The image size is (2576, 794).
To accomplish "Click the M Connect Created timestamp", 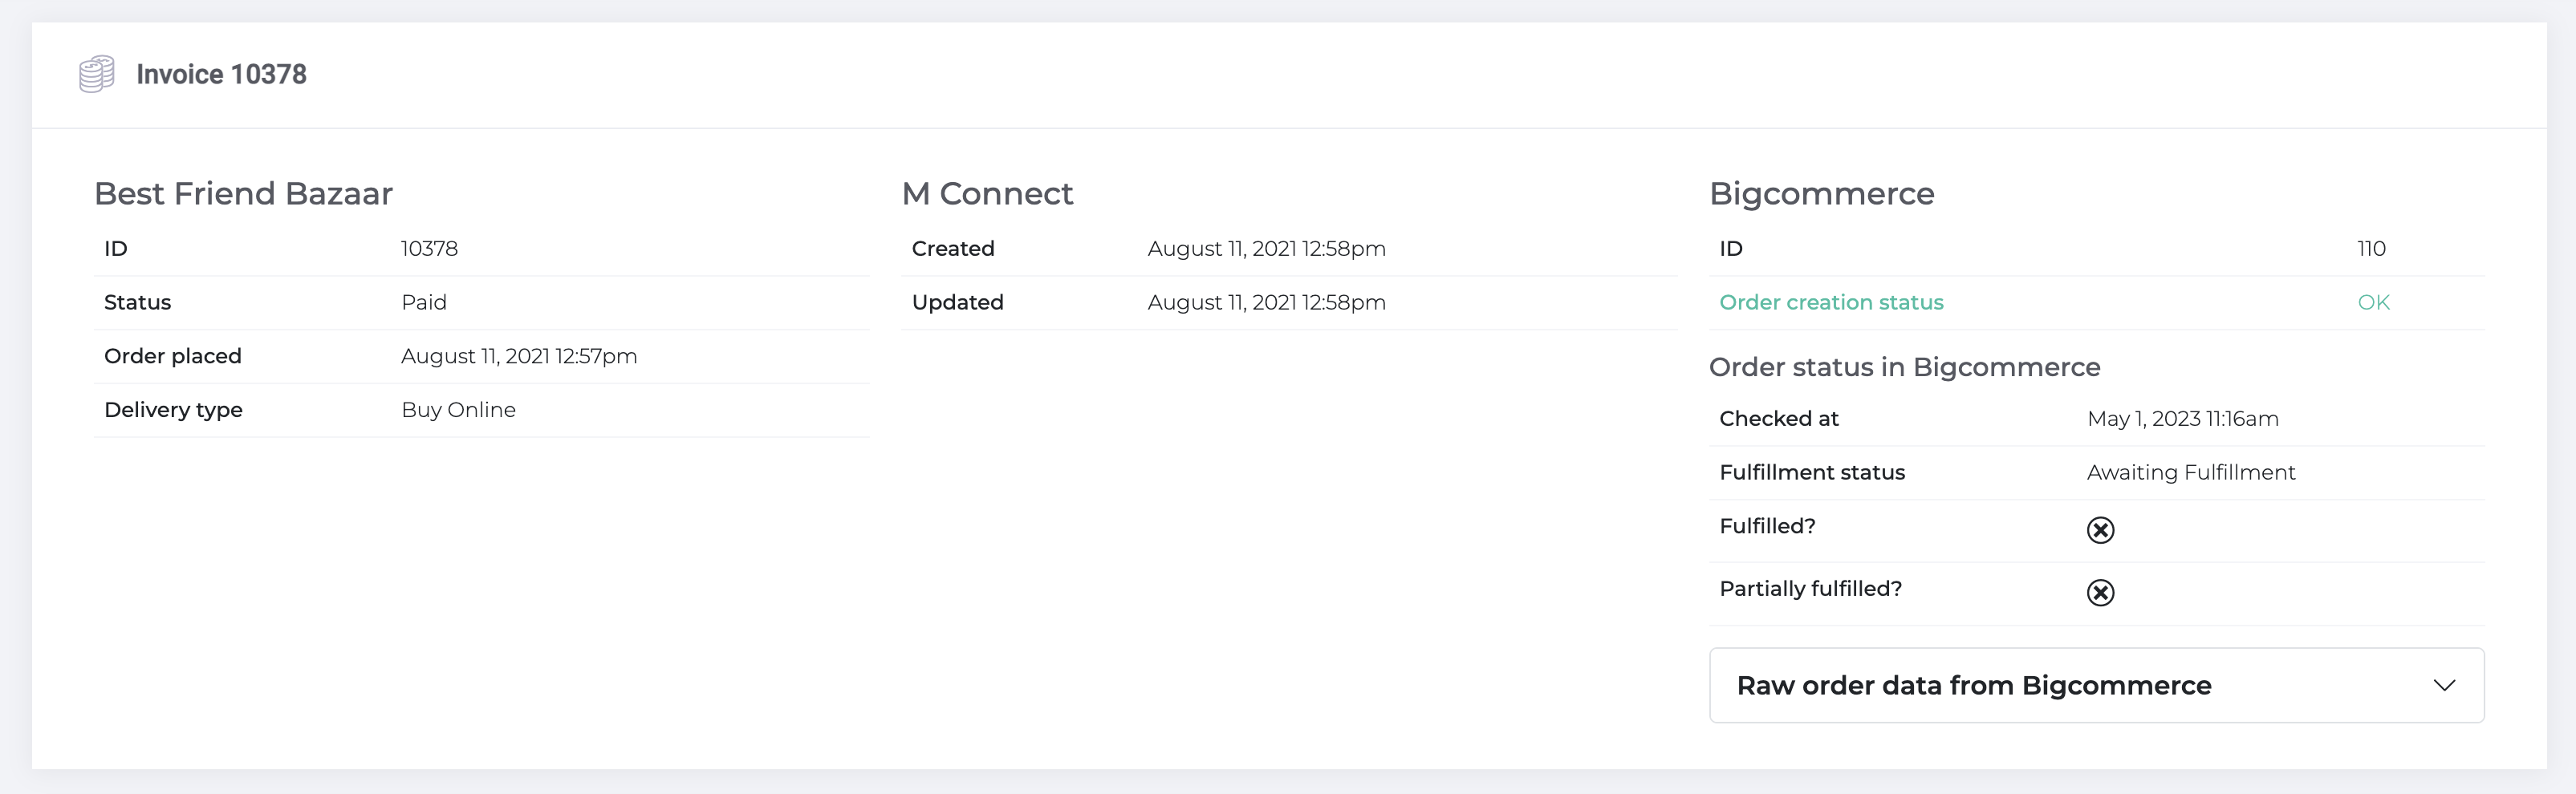I will pyautogui.click(x=1266, y=248).
